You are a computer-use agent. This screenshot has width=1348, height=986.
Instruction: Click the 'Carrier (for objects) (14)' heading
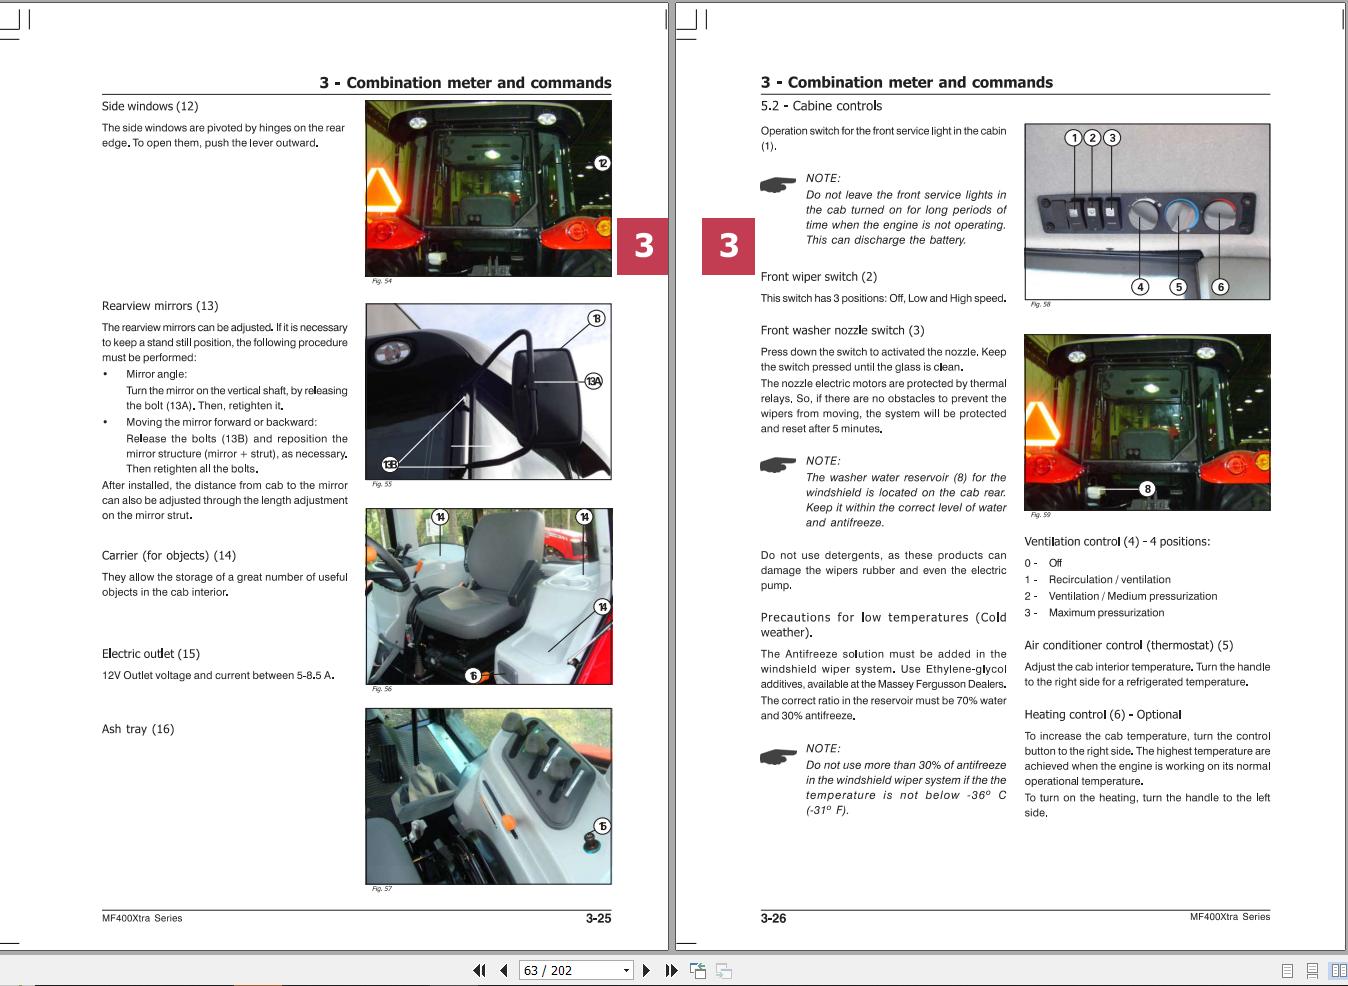169,555
